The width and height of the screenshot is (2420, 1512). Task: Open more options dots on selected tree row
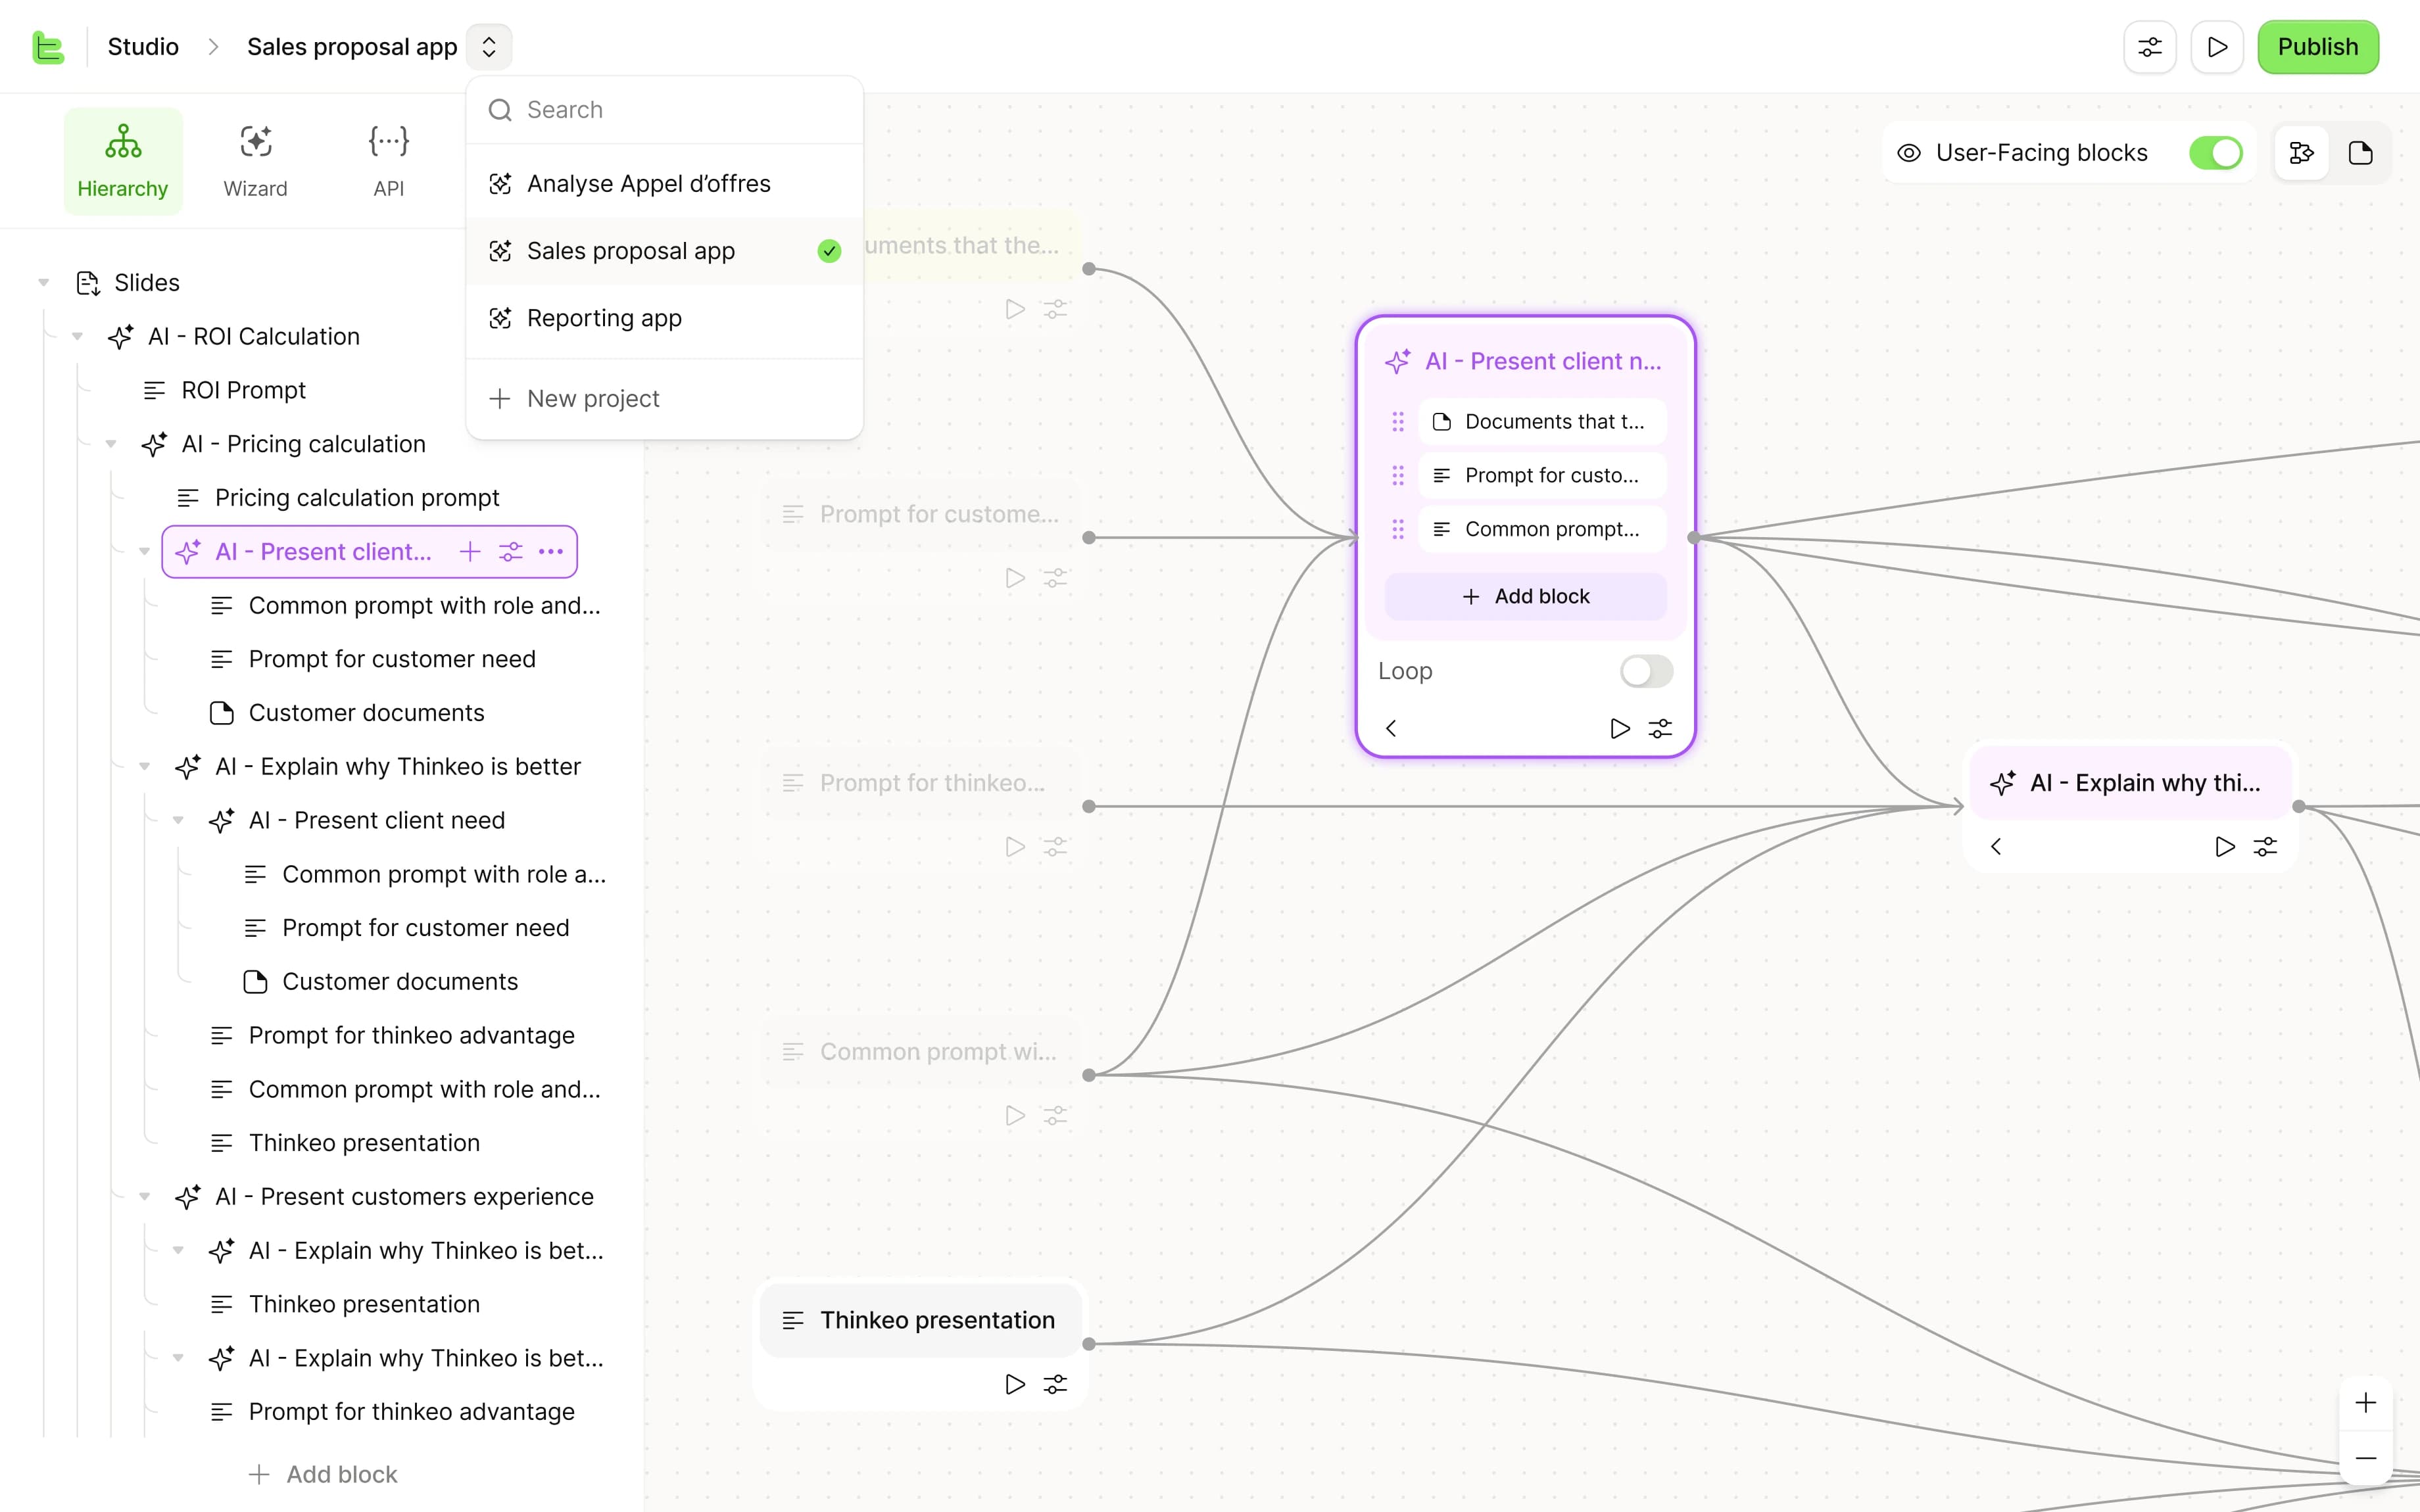point(551,552)
